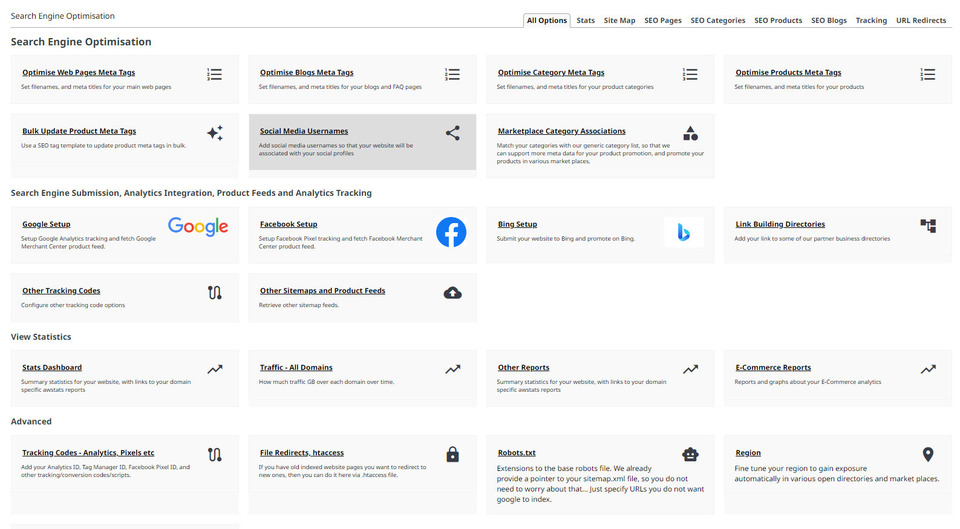This screenshot has width=960, height=529.
Task: Click the cloud upload icon for Other Sitemaps
Action: [452, 293]
